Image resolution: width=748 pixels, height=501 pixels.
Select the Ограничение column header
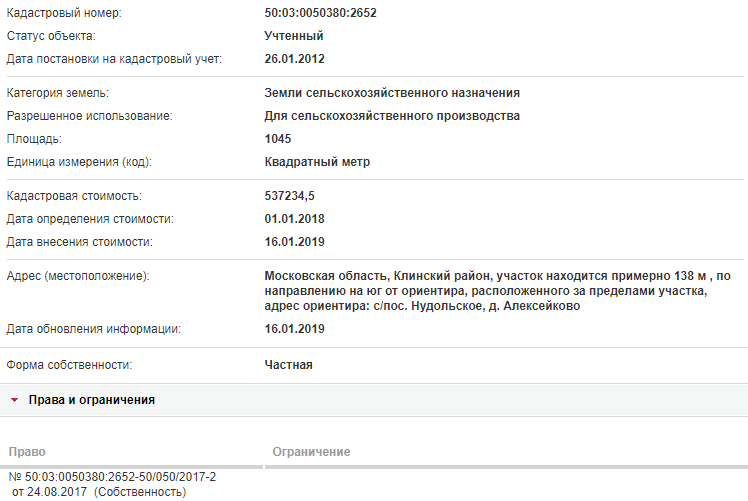312,452
